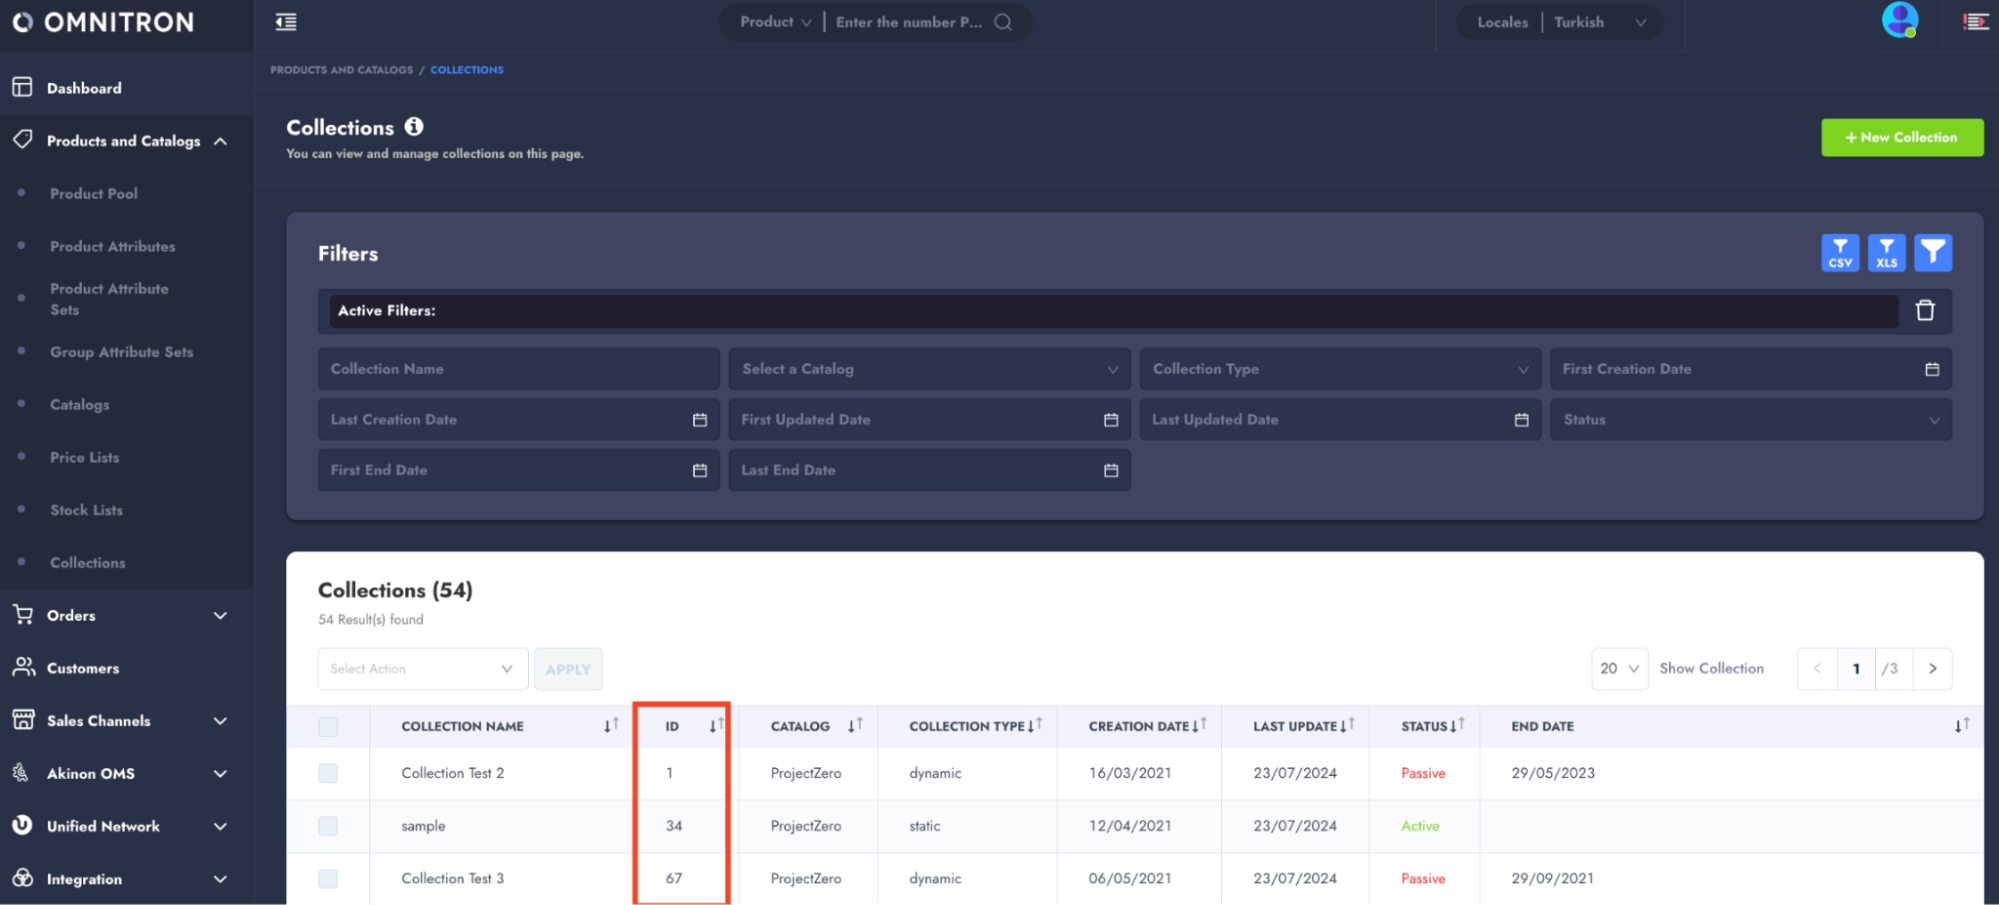Check the box for the sample collection

(328, 826)
